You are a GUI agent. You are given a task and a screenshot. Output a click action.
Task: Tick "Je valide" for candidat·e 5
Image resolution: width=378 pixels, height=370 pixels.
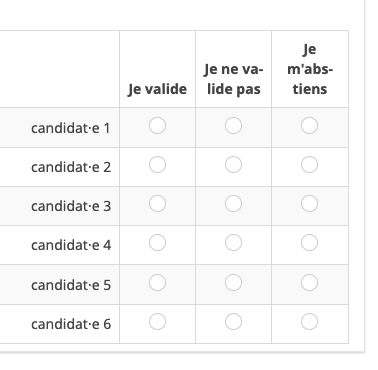coord(157,283)
